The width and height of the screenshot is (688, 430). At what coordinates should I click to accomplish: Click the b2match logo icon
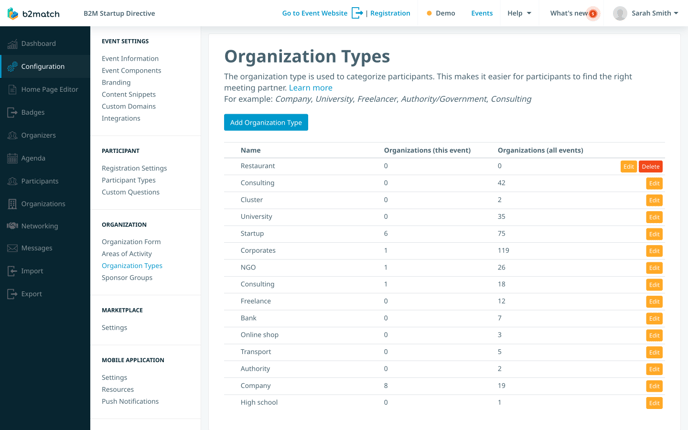point(13,14)
